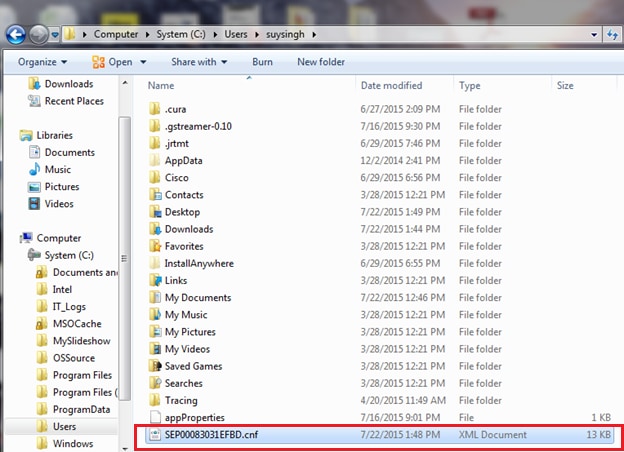Click the Downloads folder icon in file list
The width and height of the screenshot is (624, 452).
point(155,229)
